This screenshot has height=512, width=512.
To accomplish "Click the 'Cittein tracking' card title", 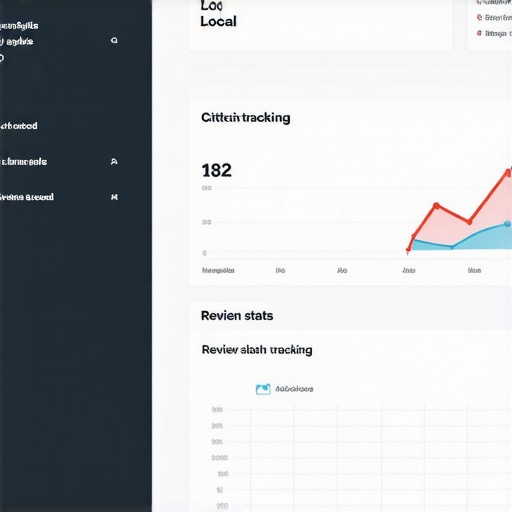I will coord(246,118).
